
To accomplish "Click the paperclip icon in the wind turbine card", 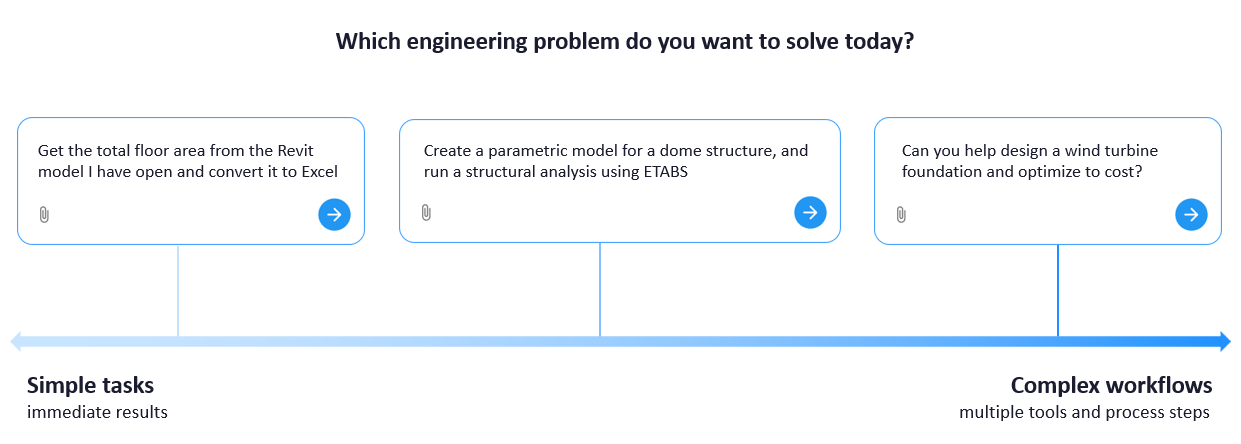I will point(901,214).
